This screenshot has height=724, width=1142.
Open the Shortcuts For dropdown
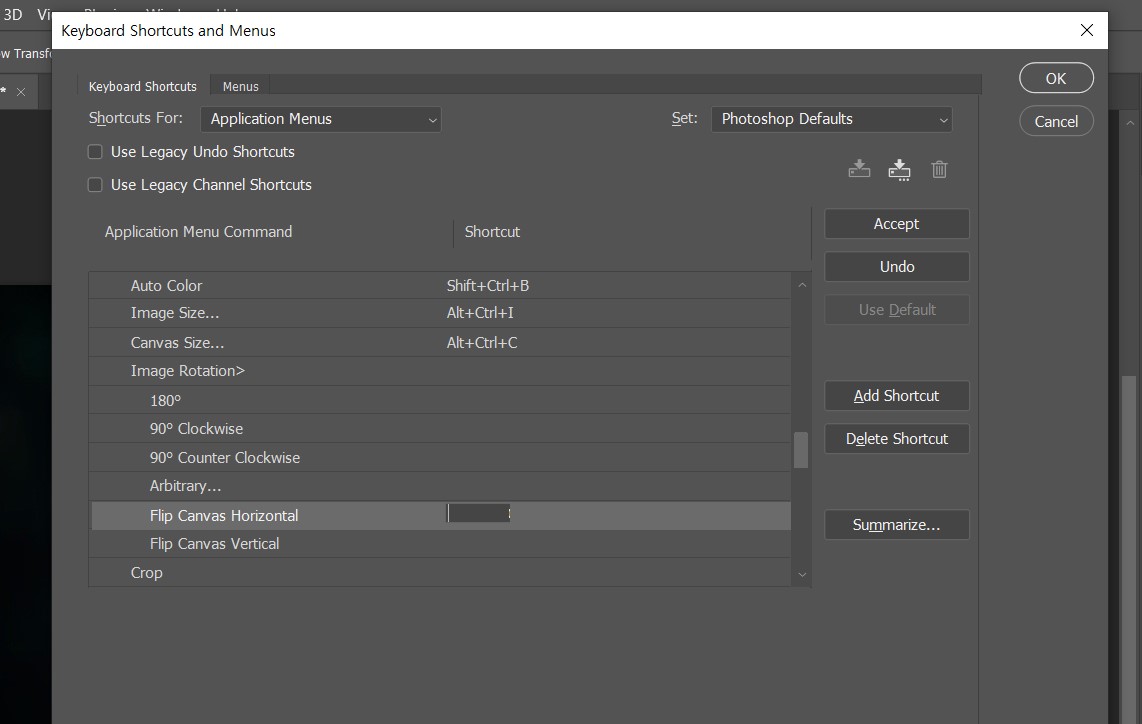[x=320, y=119]
